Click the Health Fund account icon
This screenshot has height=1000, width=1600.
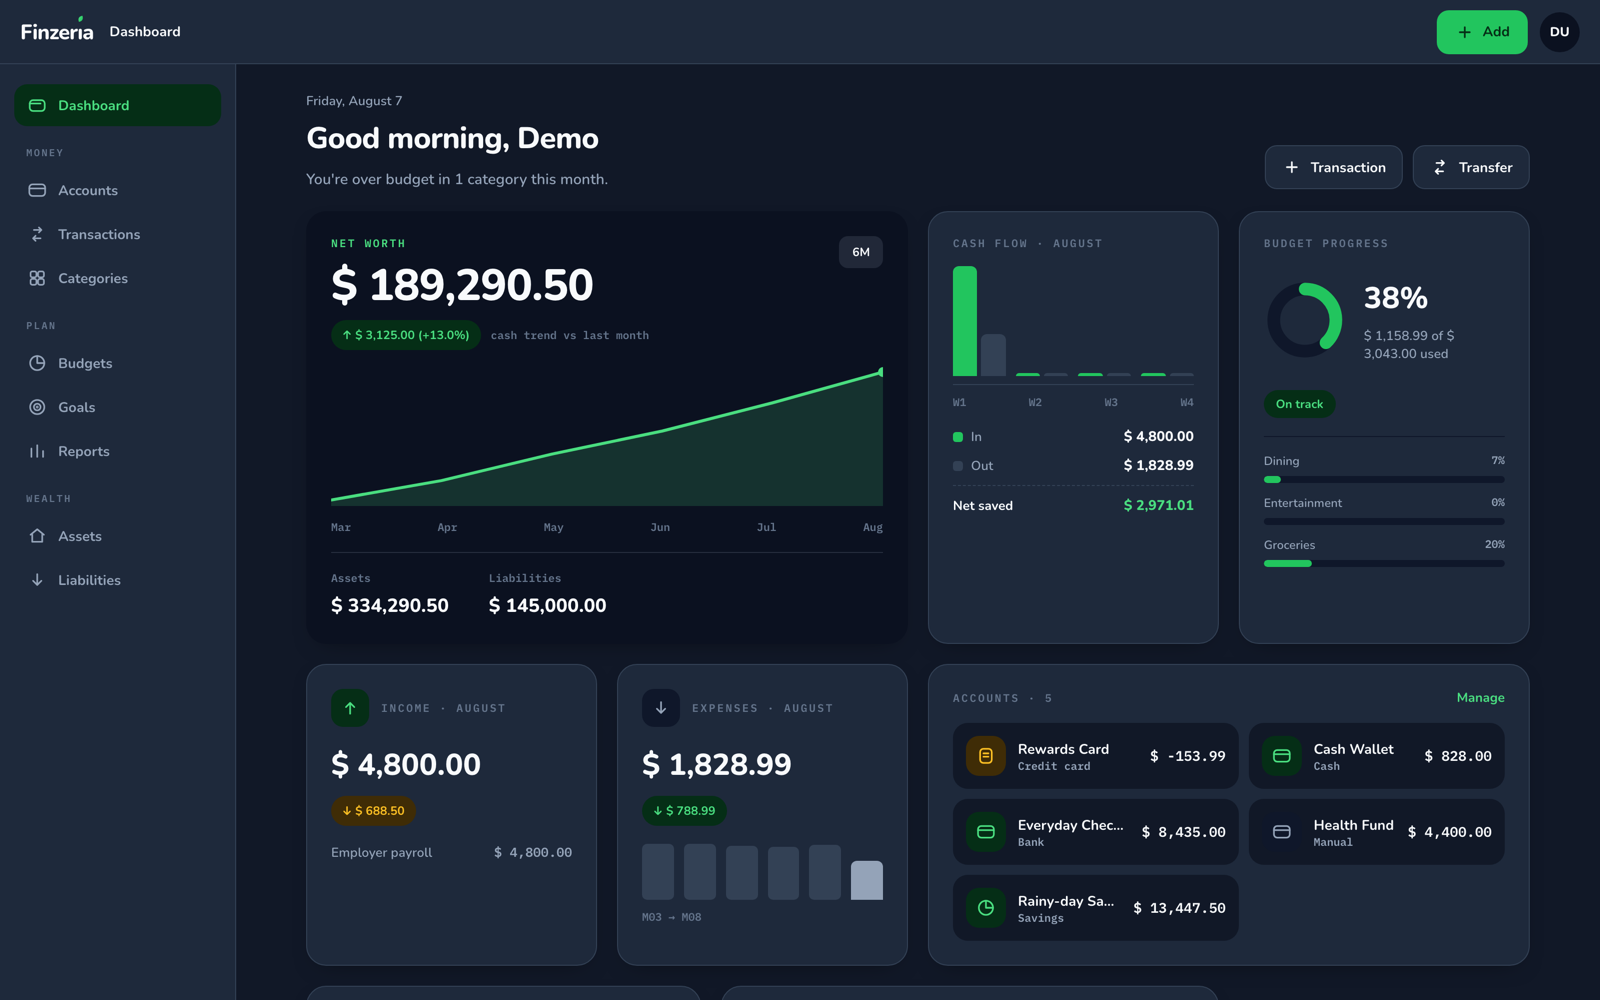pos(1282,832)
